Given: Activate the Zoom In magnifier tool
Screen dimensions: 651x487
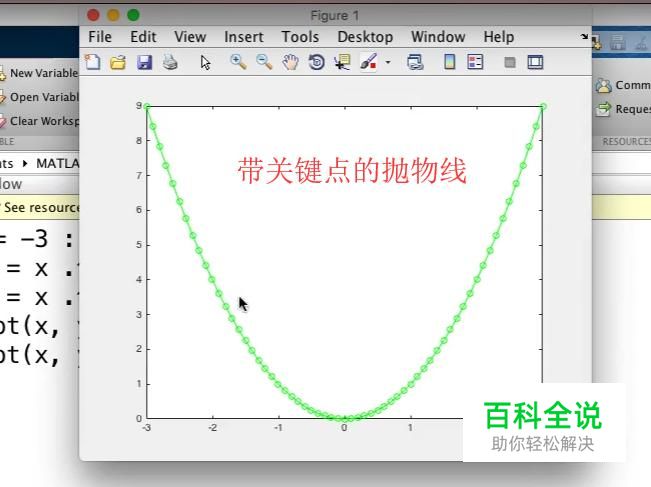Looking at the screenshot, I should tap(238, 62).
